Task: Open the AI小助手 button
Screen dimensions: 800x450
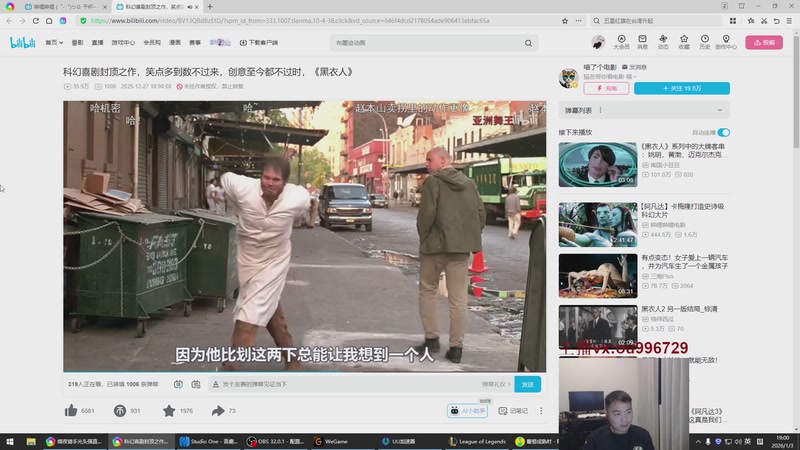Action: coord(467,411)
